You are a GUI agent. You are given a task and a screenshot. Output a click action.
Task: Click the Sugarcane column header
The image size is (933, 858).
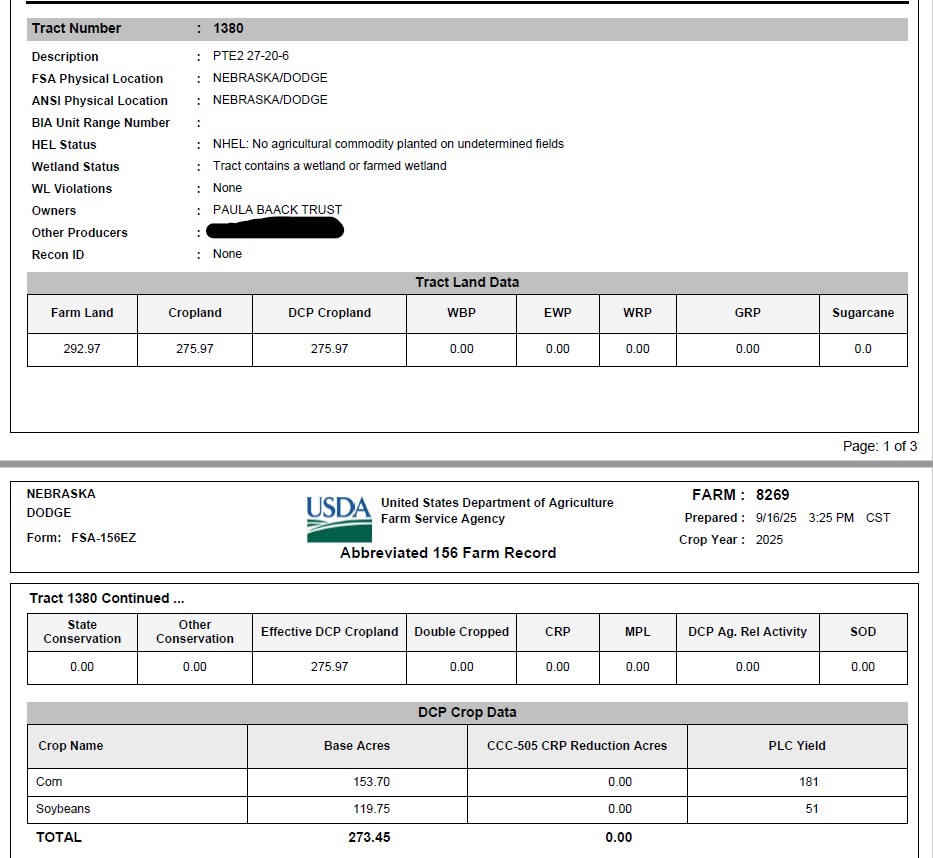[862, 313]
